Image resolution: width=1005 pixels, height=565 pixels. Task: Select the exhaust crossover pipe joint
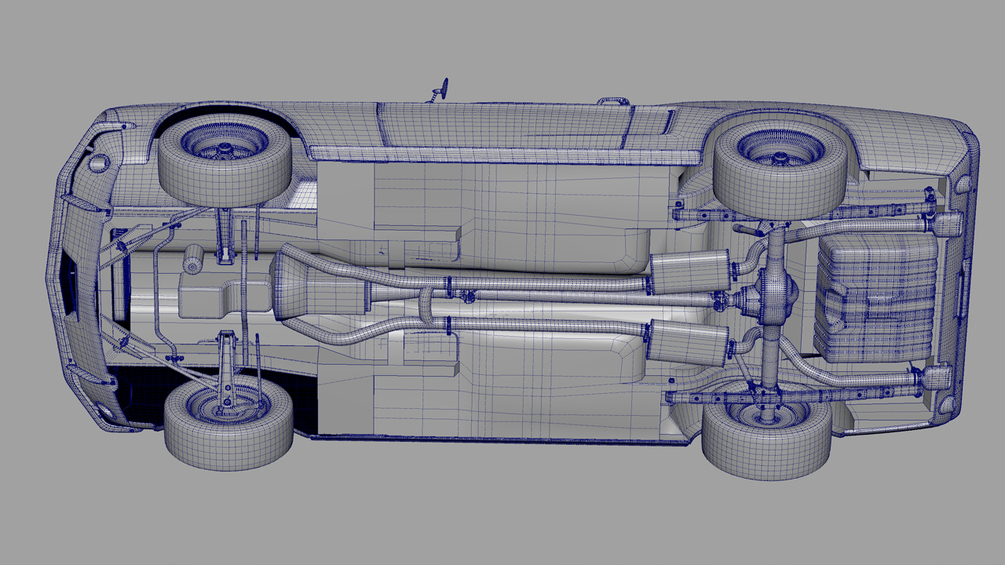pos(426,304)
